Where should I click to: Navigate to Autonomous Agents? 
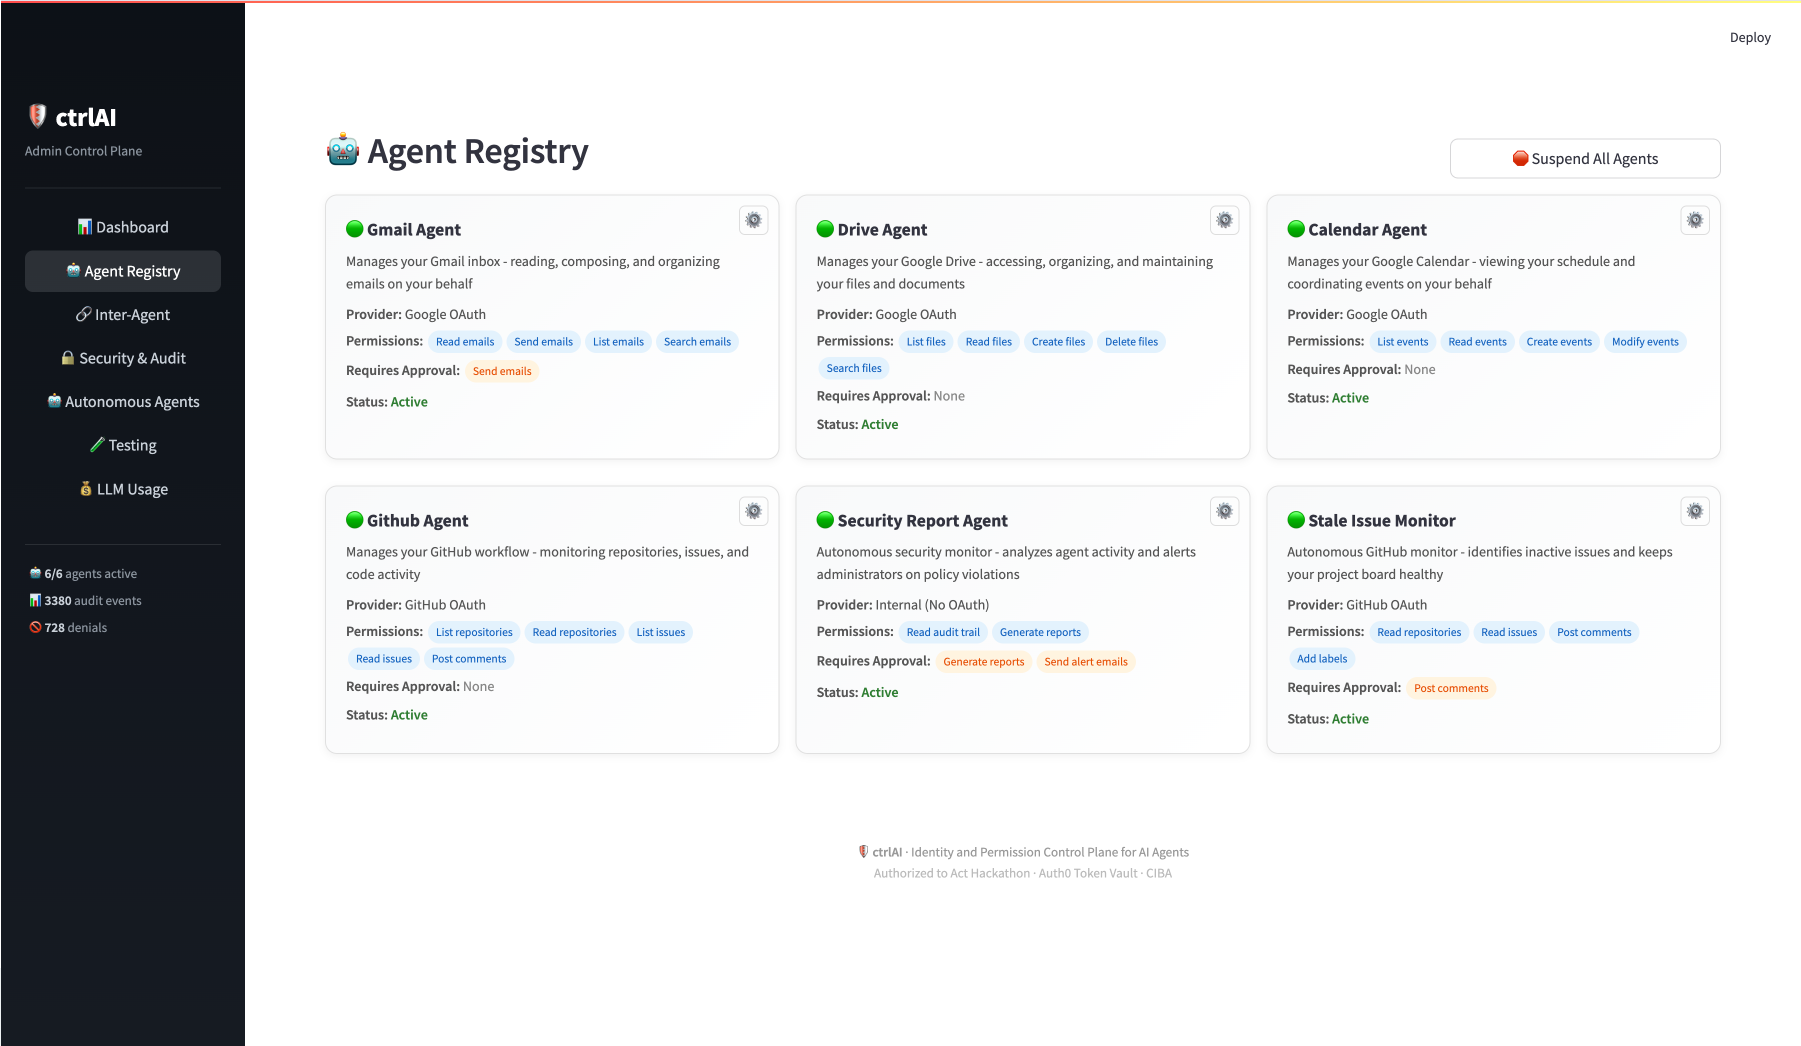click(123, 402)
